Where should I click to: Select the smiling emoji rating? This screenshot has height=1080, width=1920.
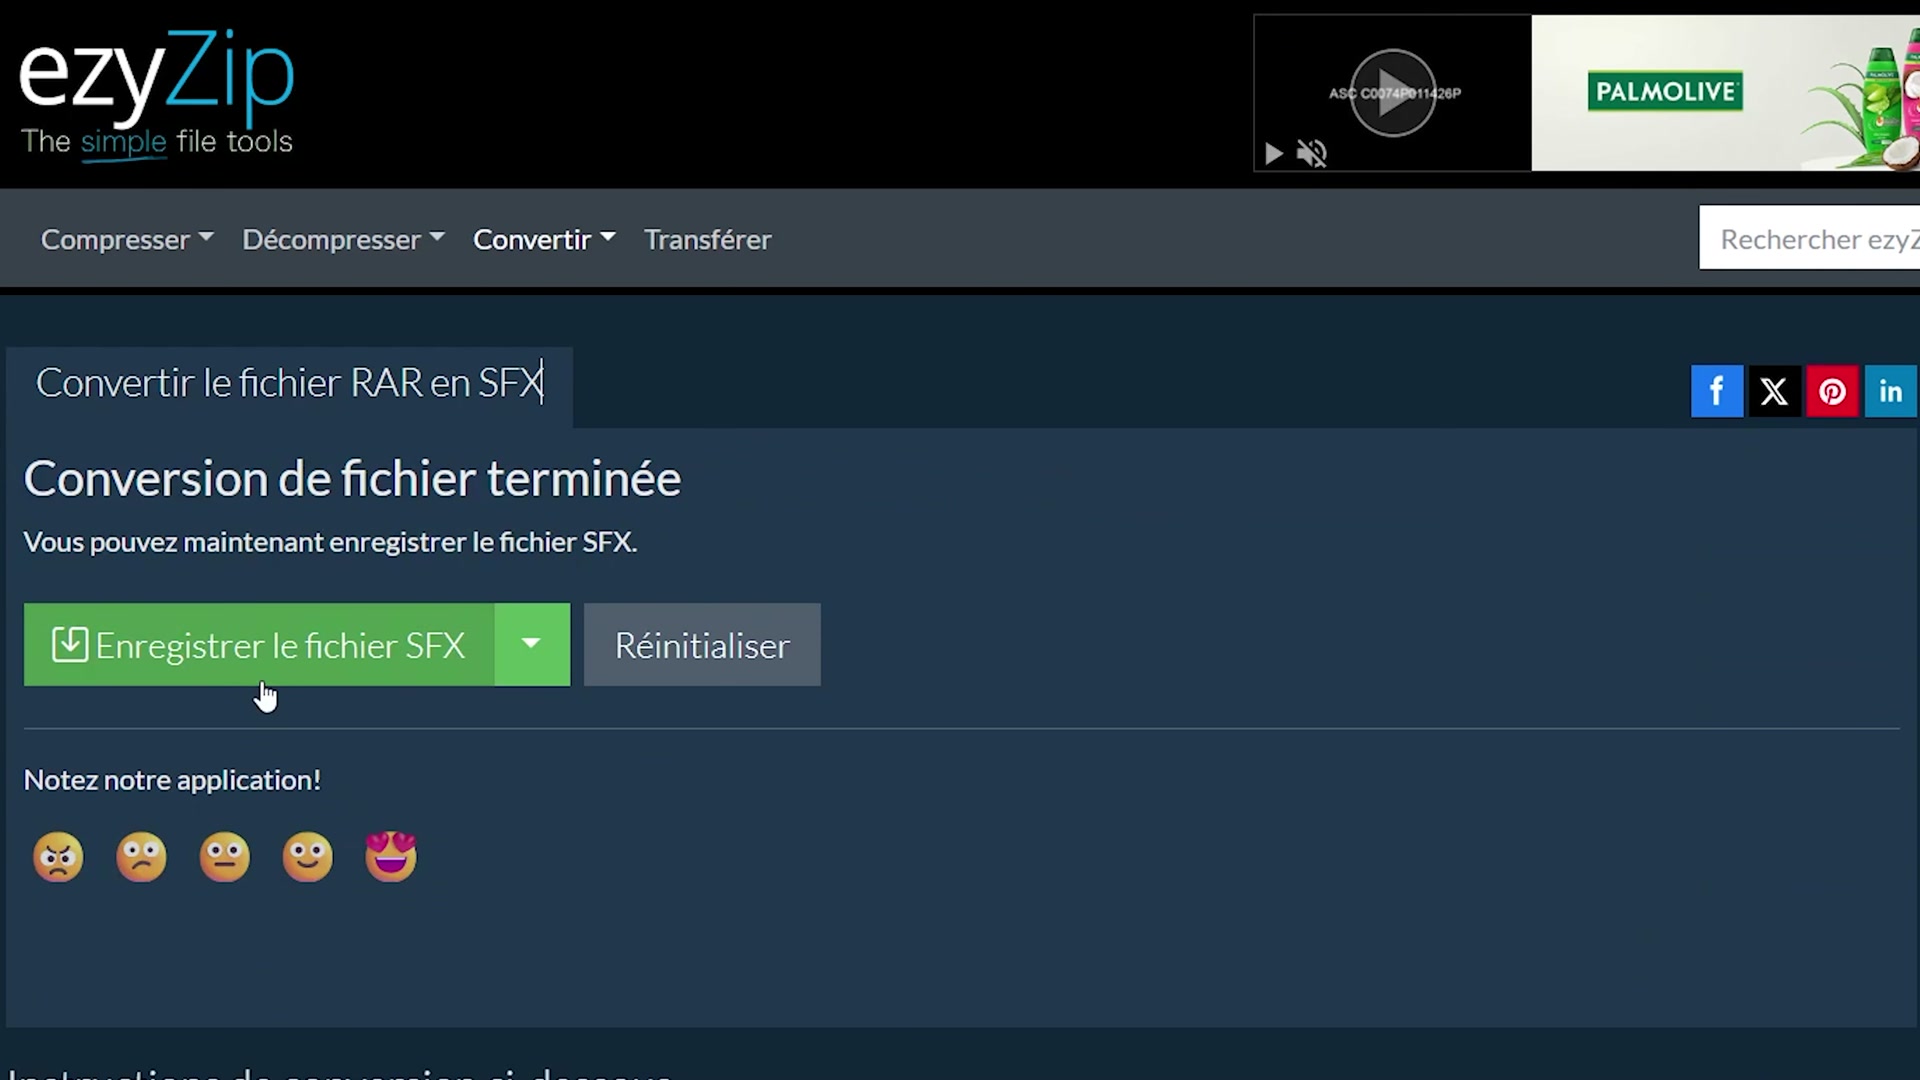tap(307, 856)
